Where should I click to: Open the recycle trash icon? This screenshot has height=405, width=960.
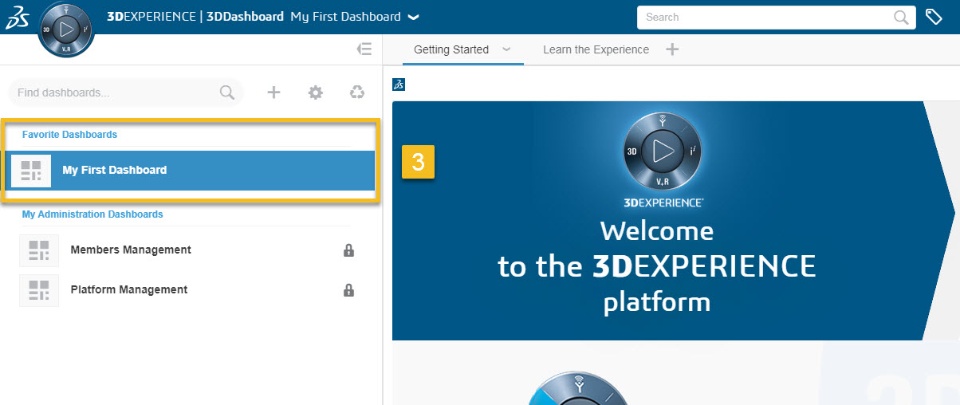click(x=357, y=92)
